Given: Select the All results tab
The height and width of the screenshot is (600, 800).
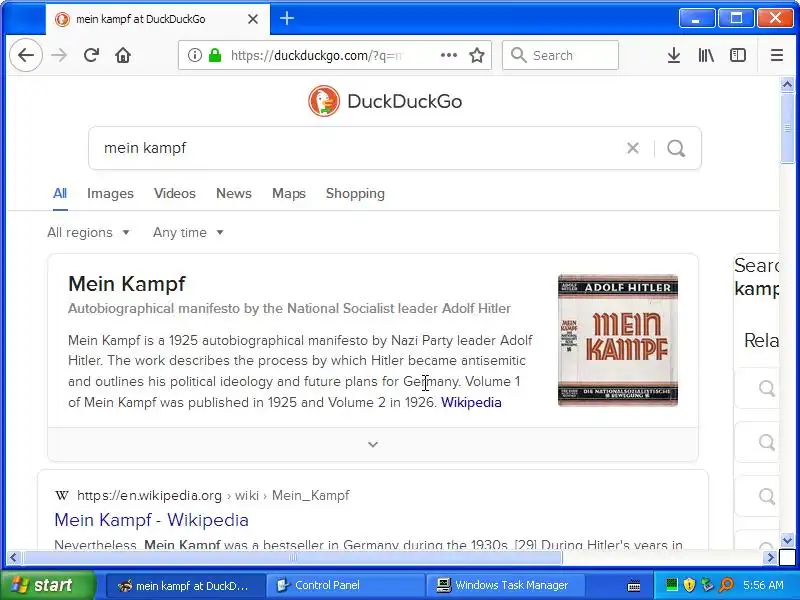Looking at the screenshot, I should 60,193.
